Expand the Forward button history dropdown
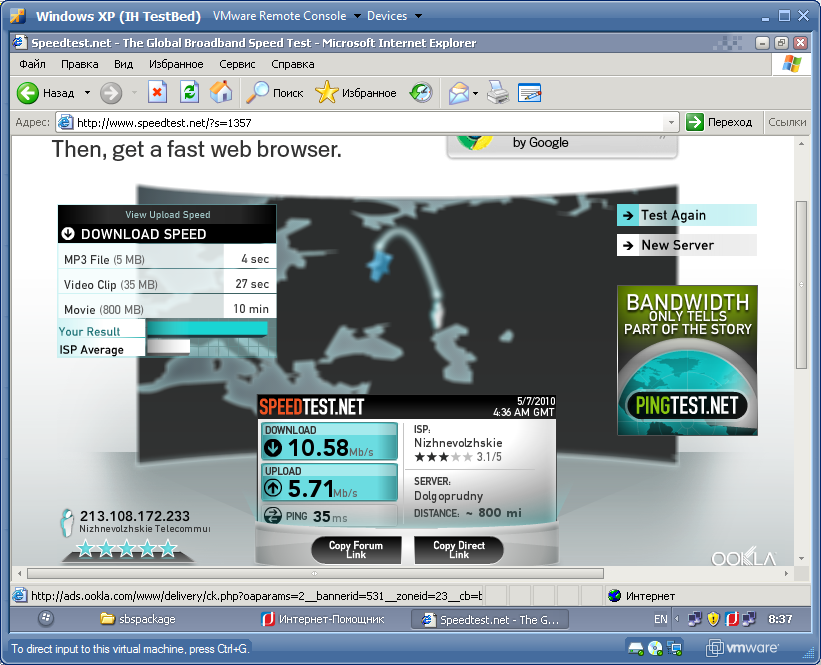 click(x=134, y=93)
